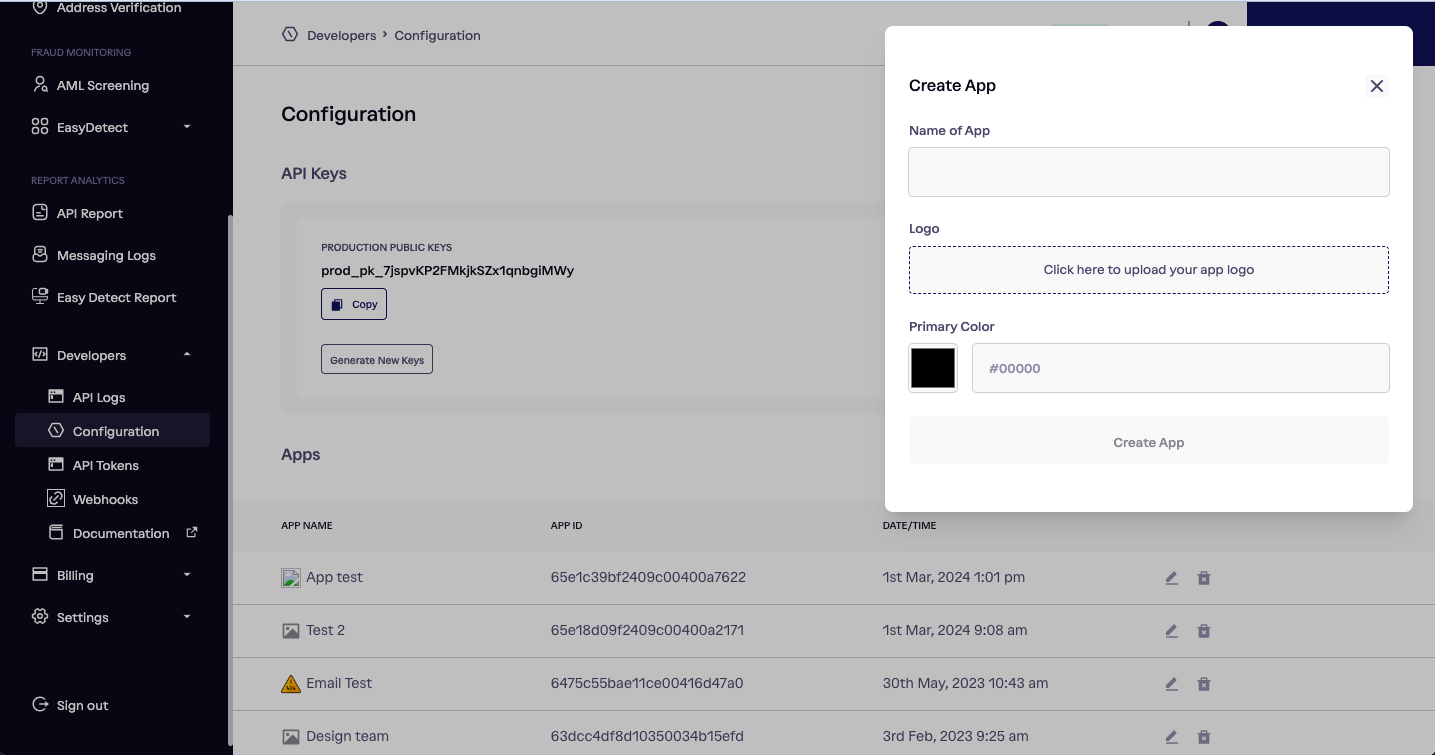
Task: Open the black primary color swatch
Action: pos(933,368)
